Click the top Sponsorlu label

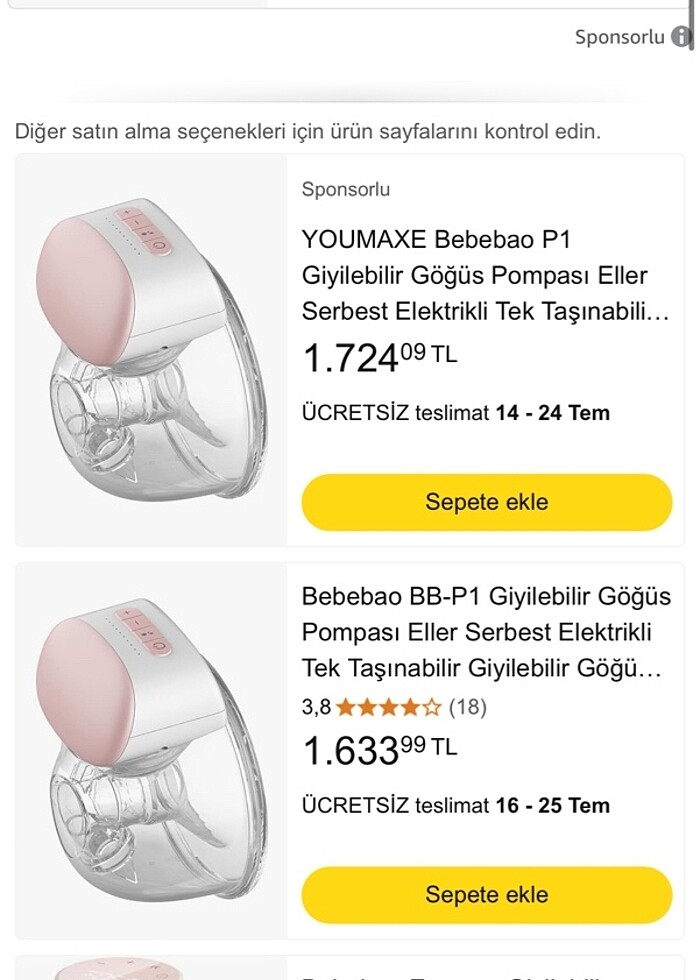[x=619, y=37]
